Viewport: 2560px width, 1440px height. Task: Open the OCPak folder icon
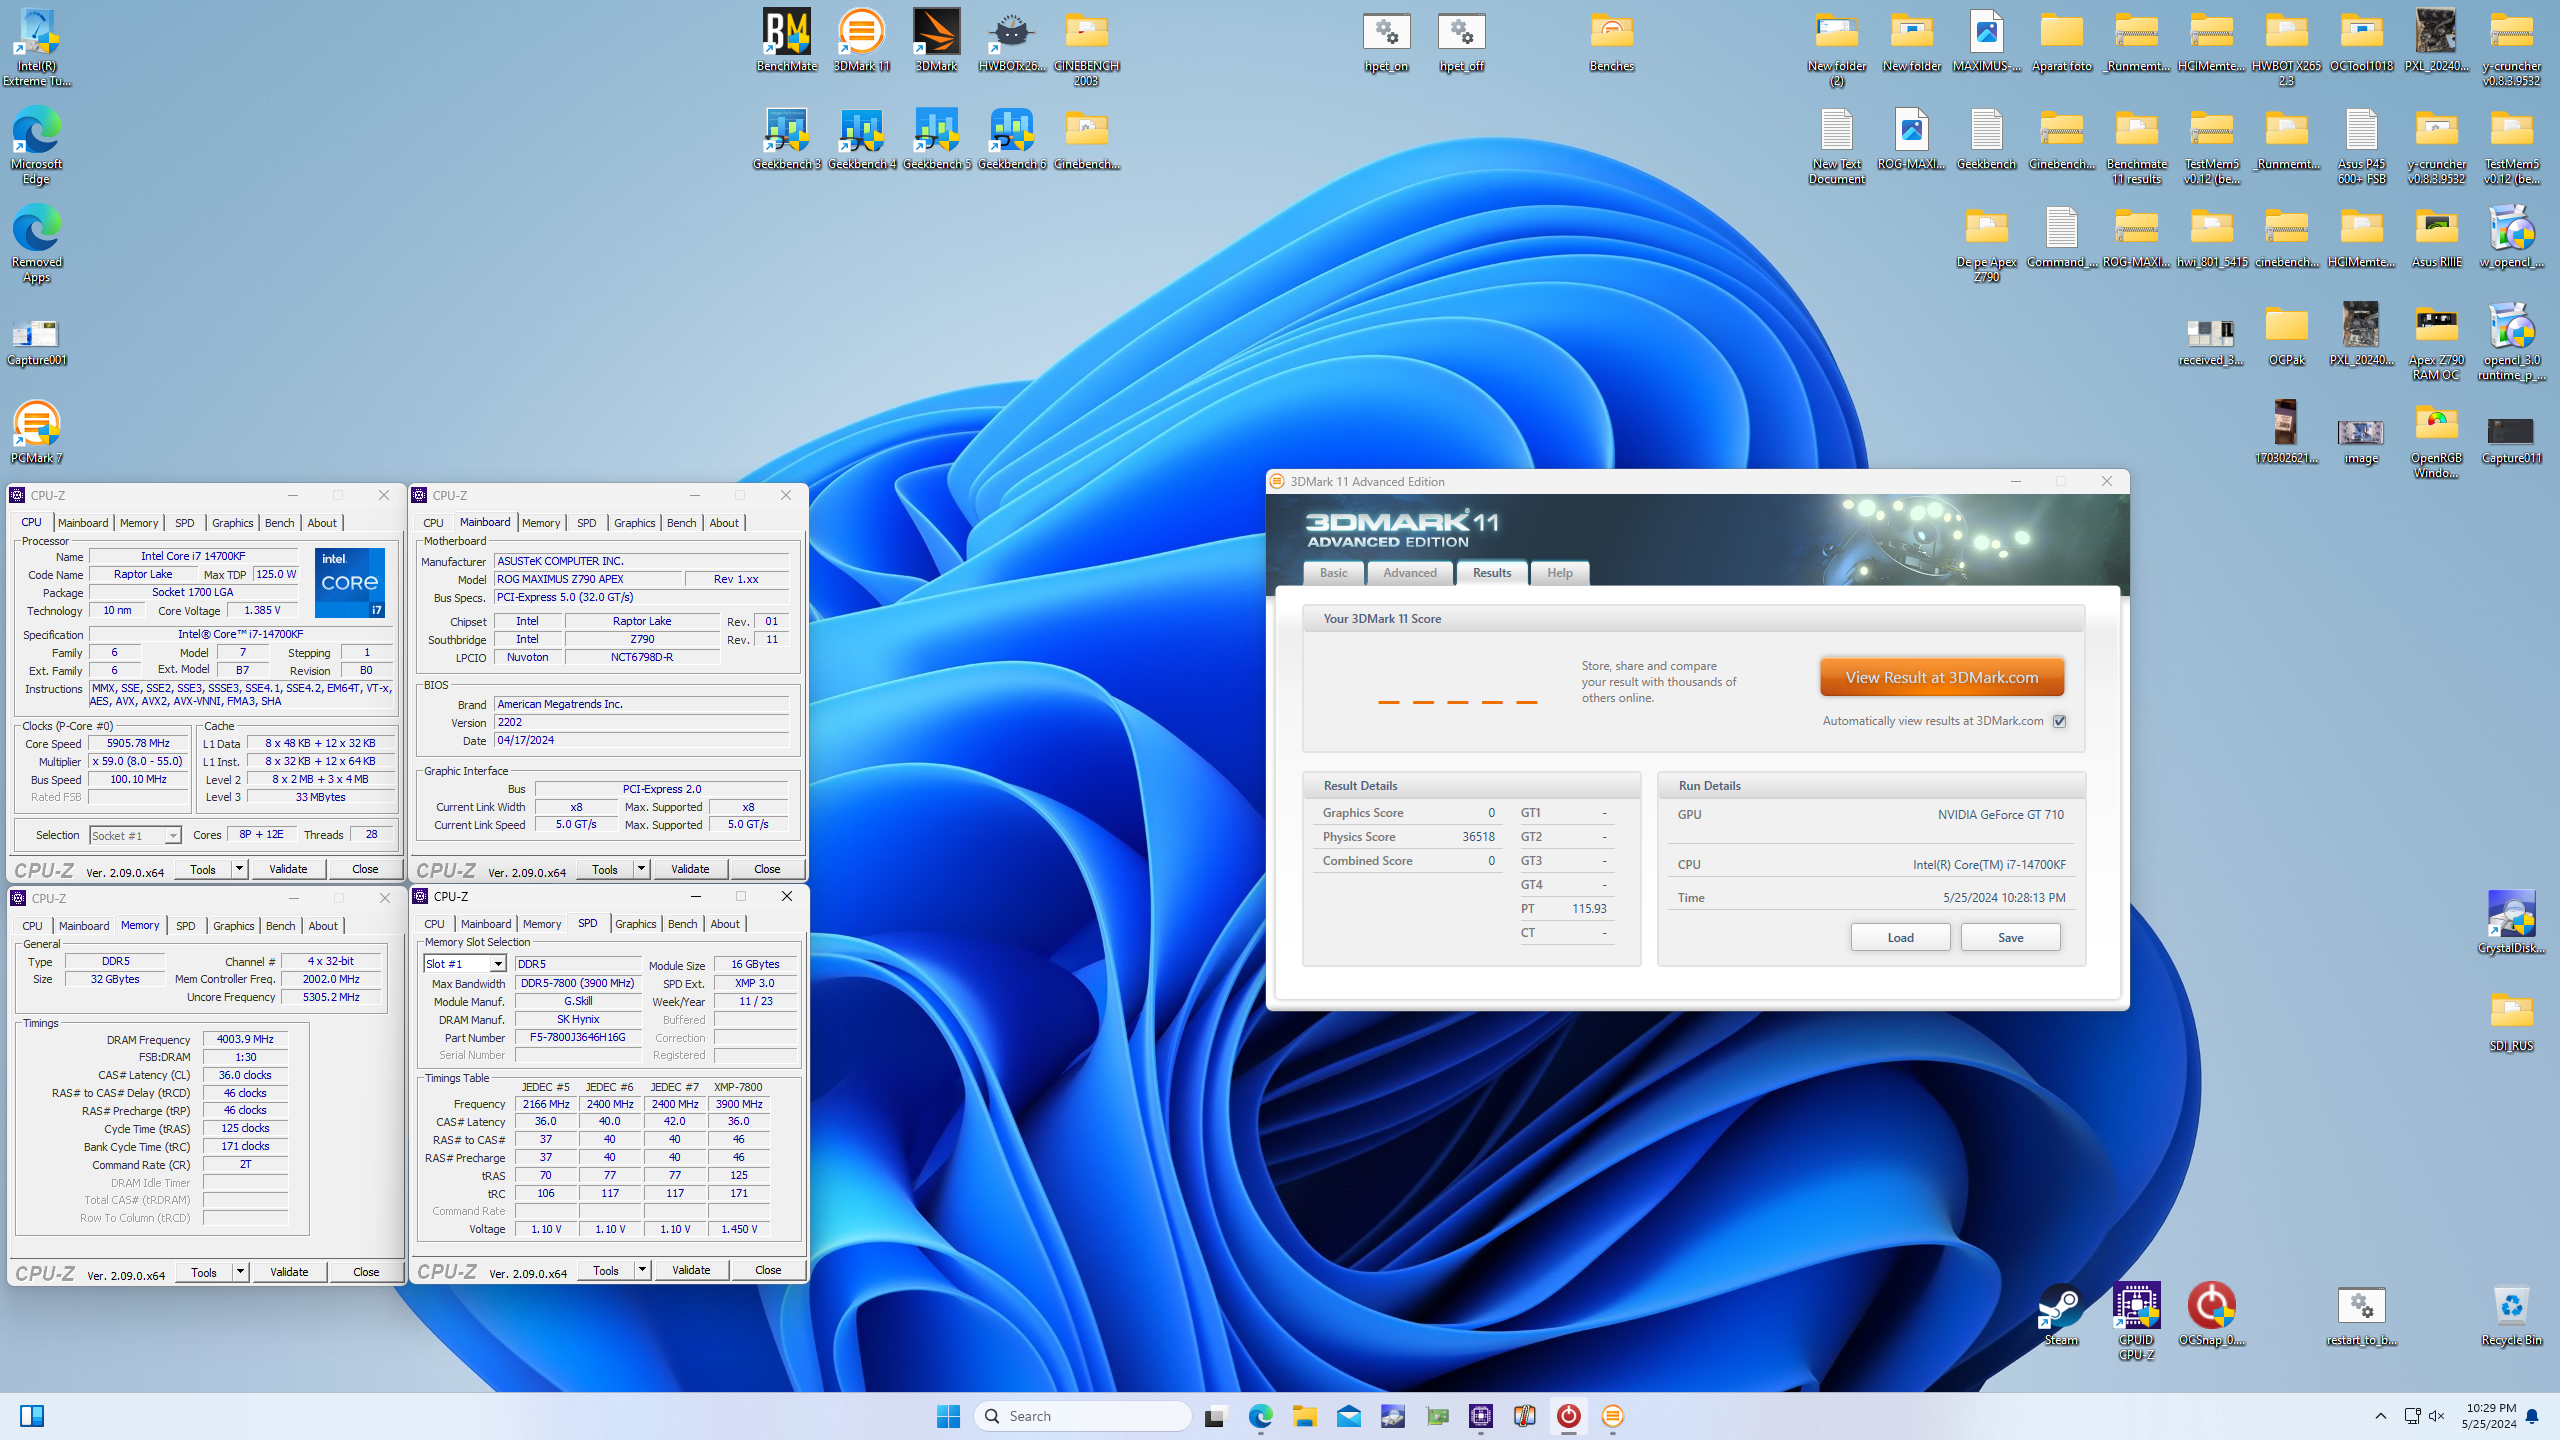(2286, 335)
